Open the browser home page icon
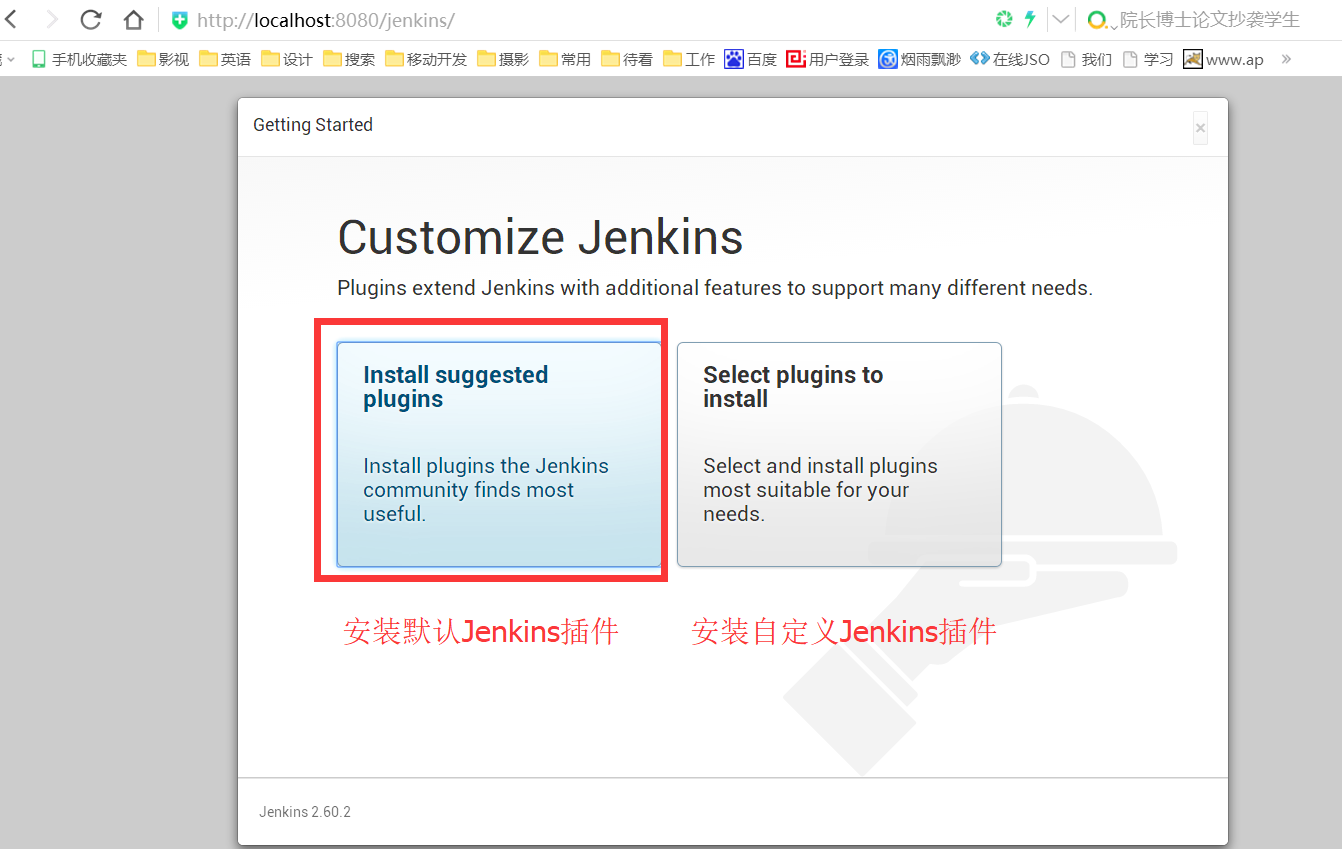Screen dimensions: 1342x849 [133, 19]
